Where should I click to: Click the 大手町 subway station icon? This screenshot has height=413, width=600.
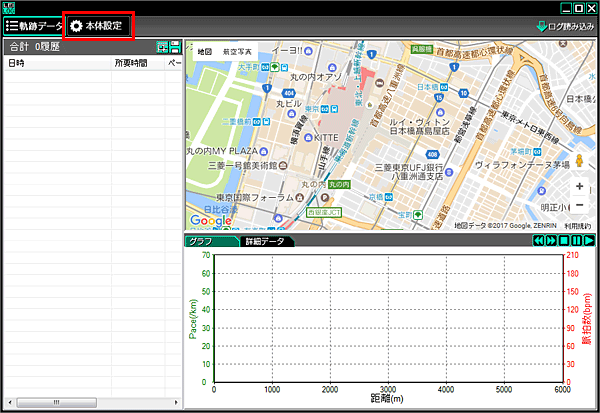coord(265,67)
